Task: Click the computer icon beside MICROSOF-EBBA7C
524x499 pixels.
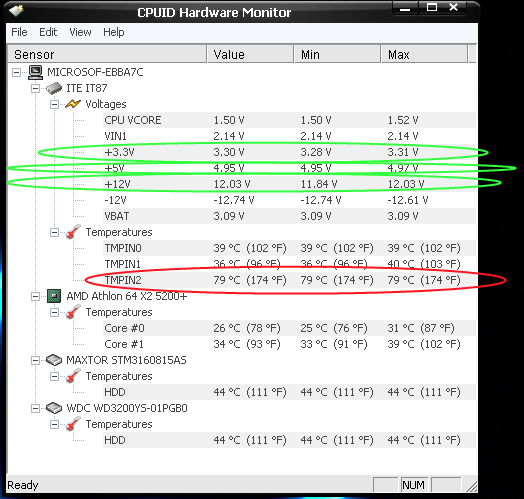Action: click(35, 72)
